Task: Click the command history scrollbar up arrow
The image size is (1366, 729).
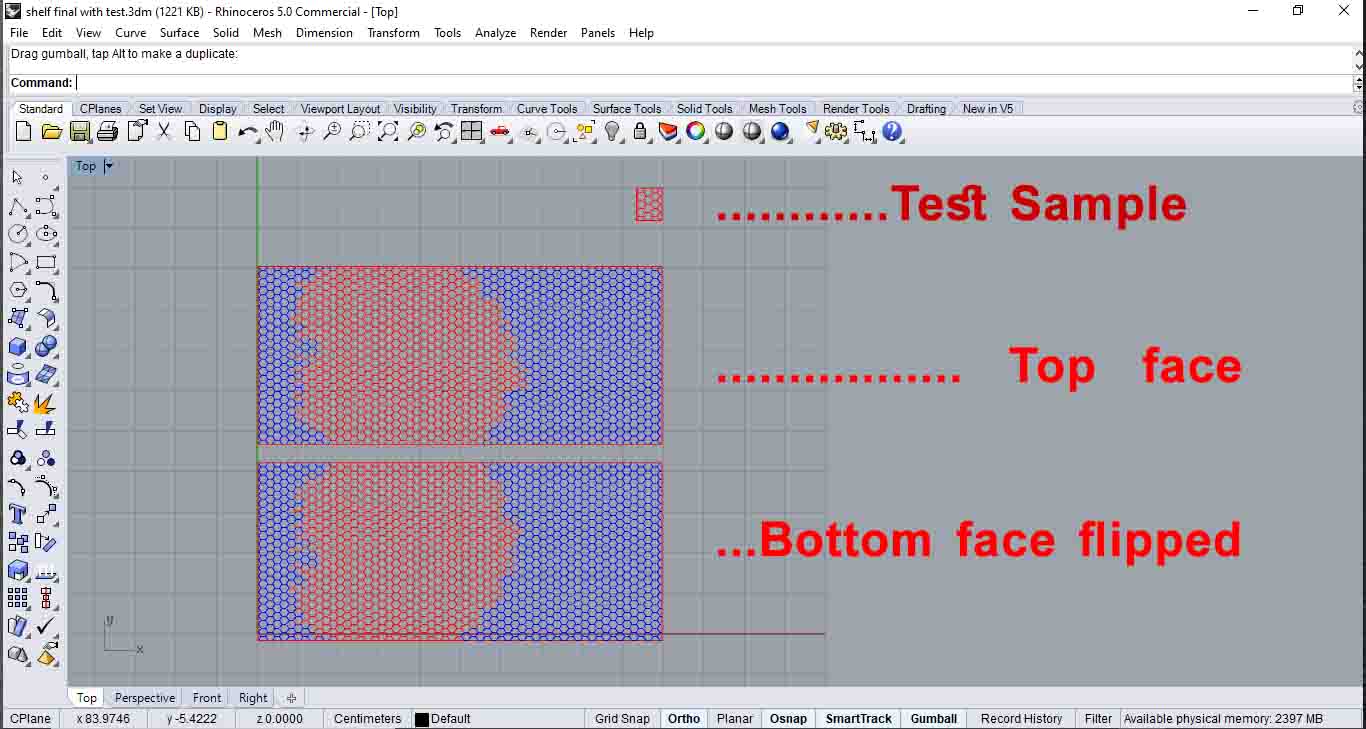Action: tap(1359, 51)
